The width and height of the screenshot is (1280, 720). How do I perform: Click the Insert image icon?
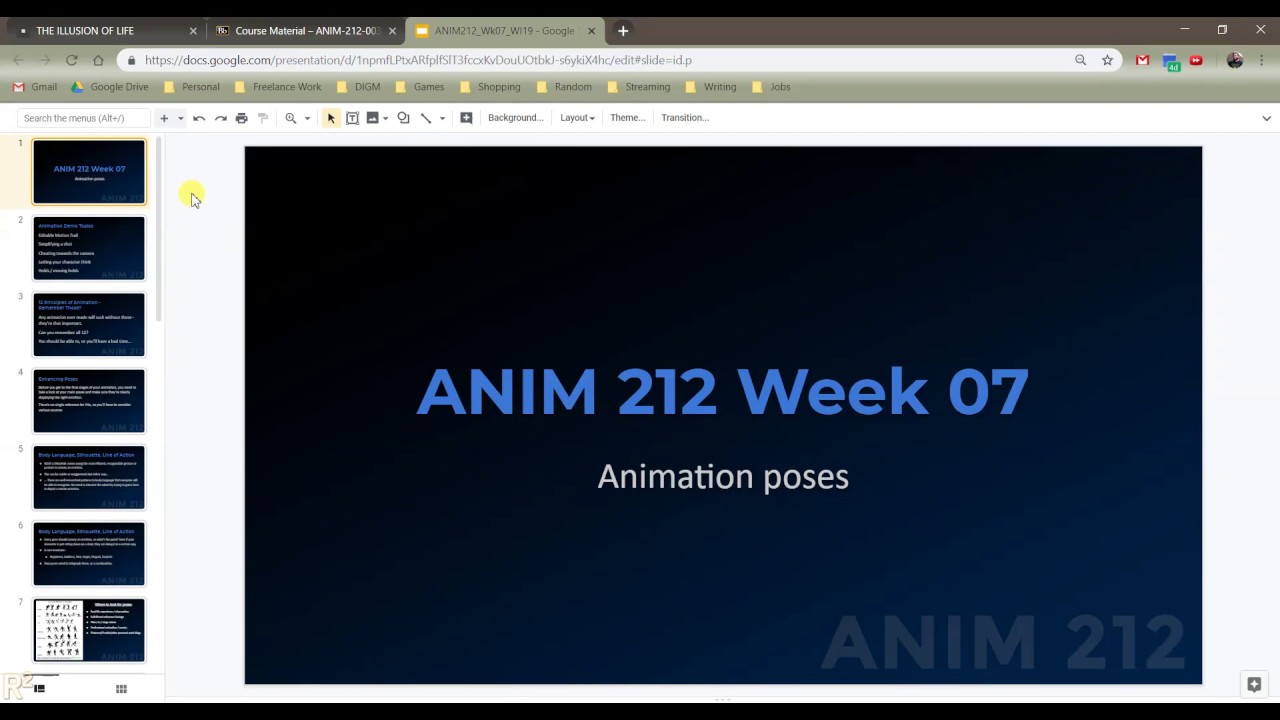373,118
